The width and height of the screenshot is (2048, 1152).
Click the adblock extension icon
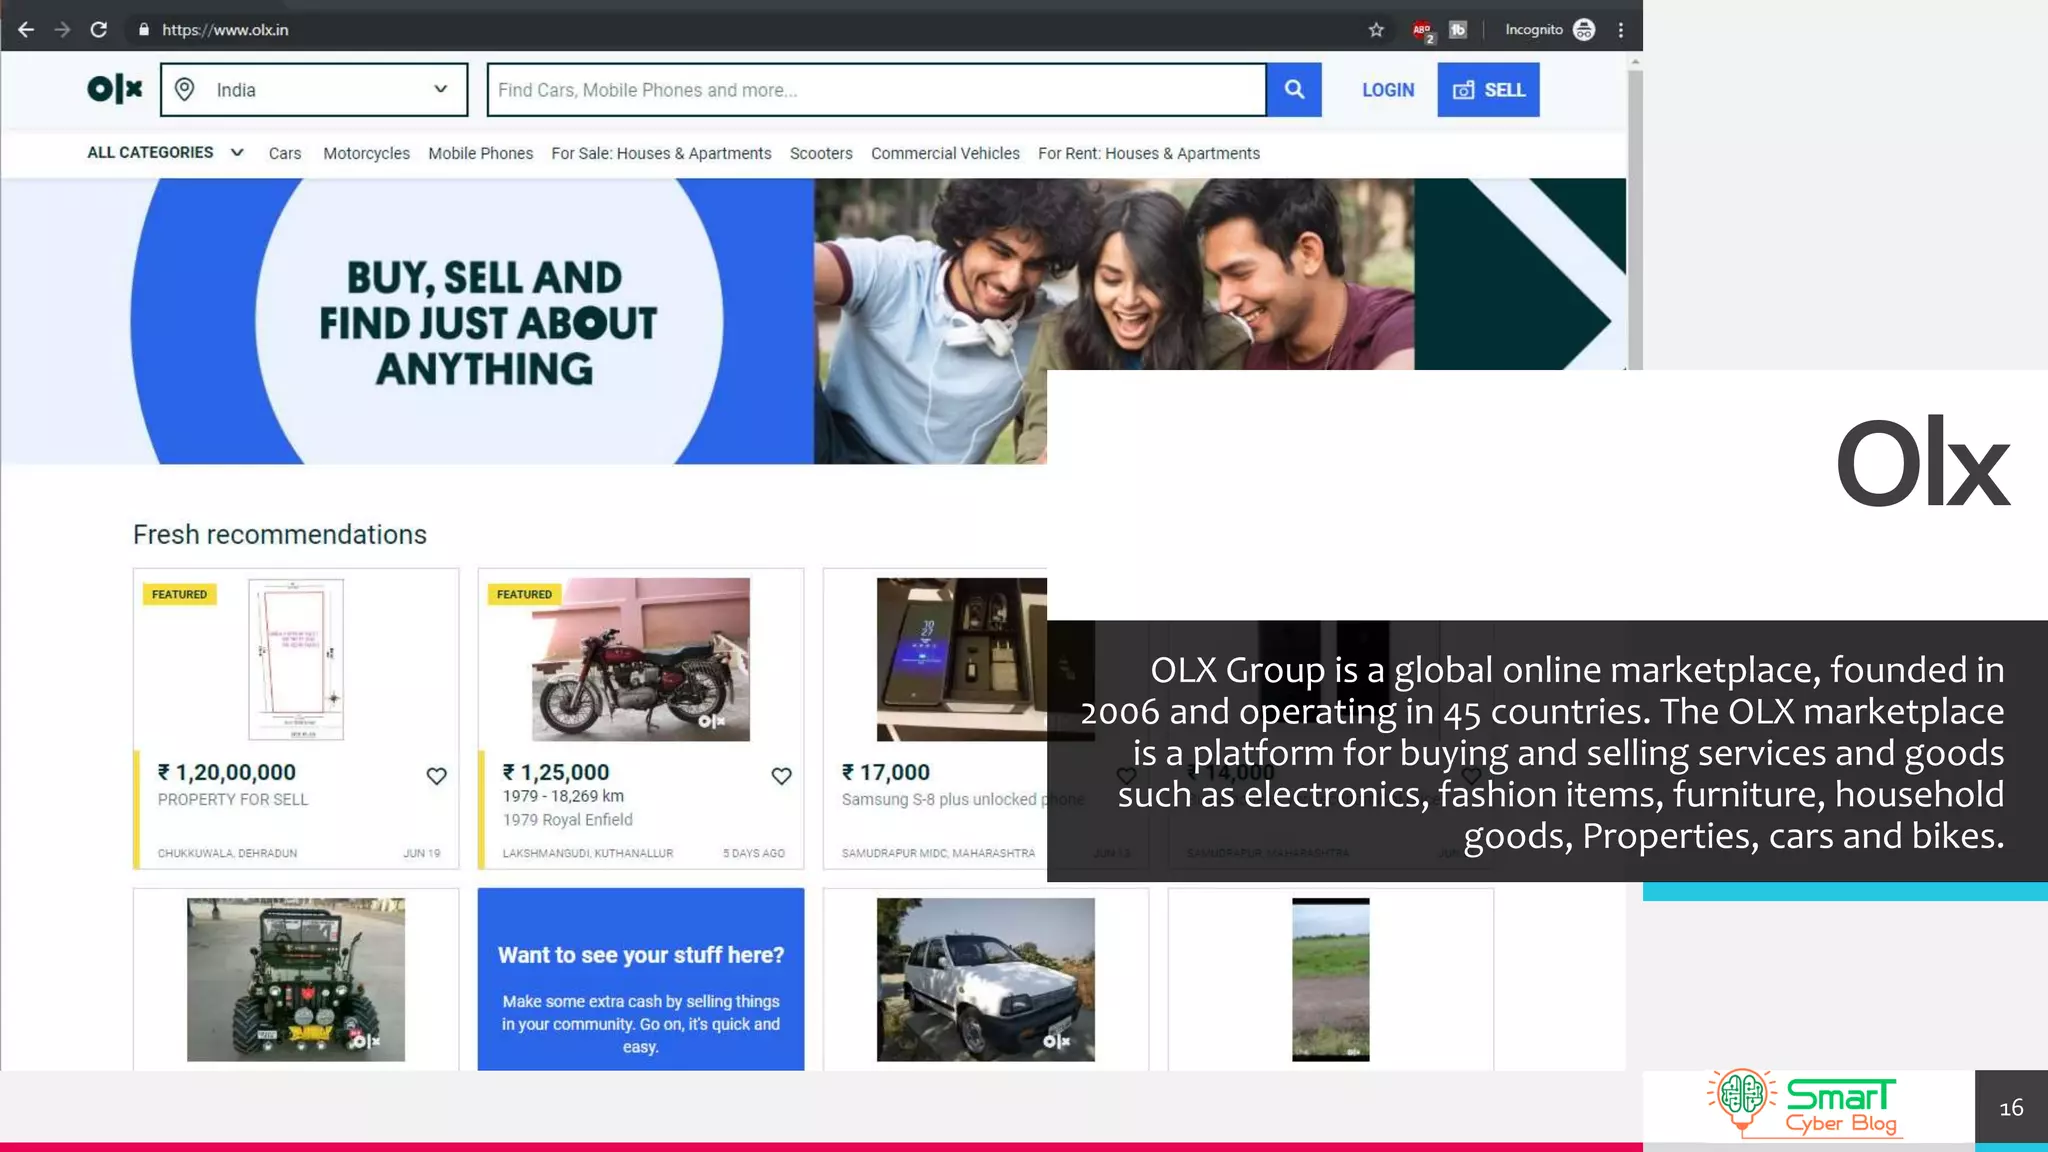[1422, 31]
